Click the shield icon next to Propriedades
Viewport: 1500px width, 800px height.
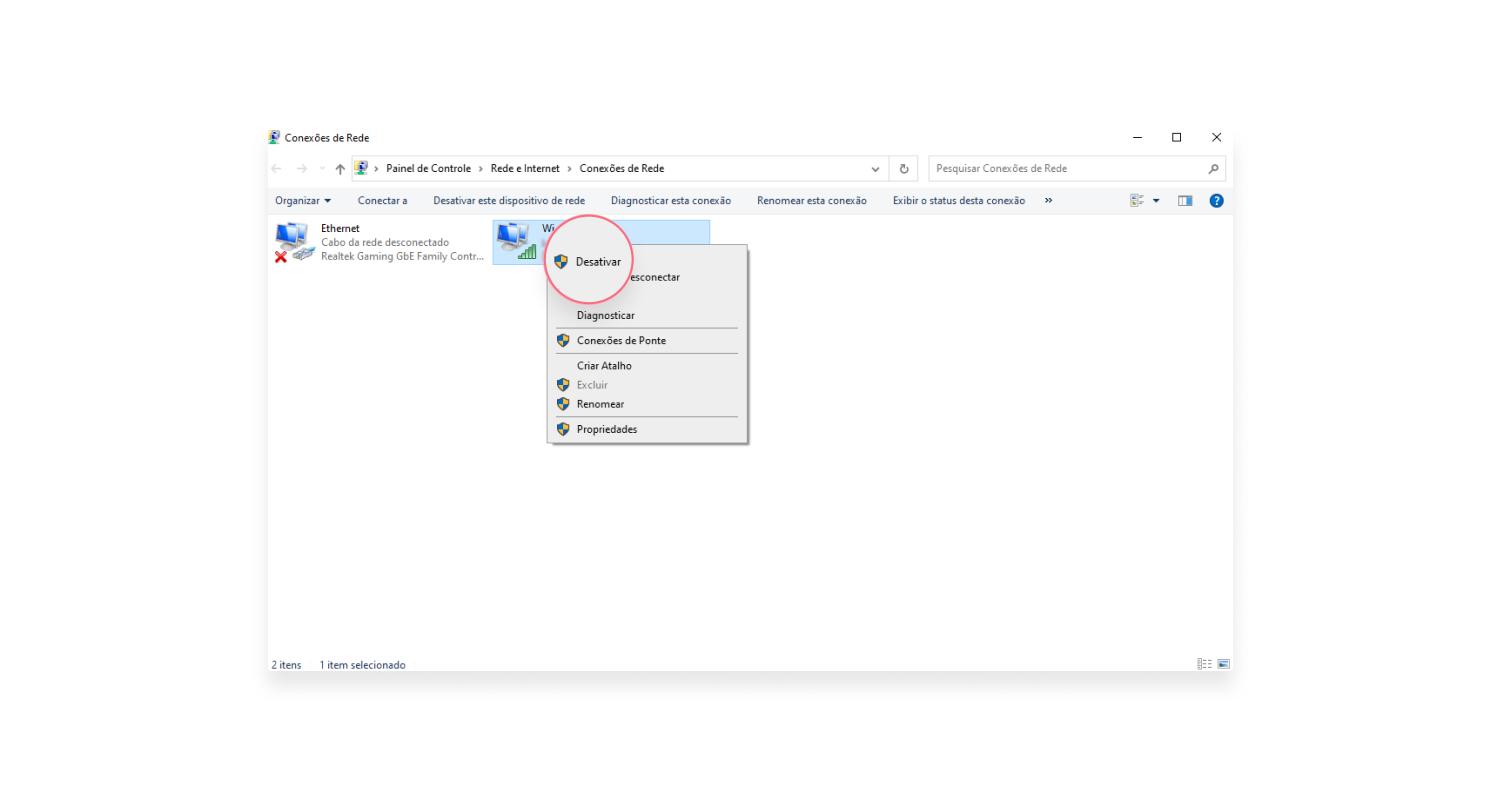click(x=563, y=429)
